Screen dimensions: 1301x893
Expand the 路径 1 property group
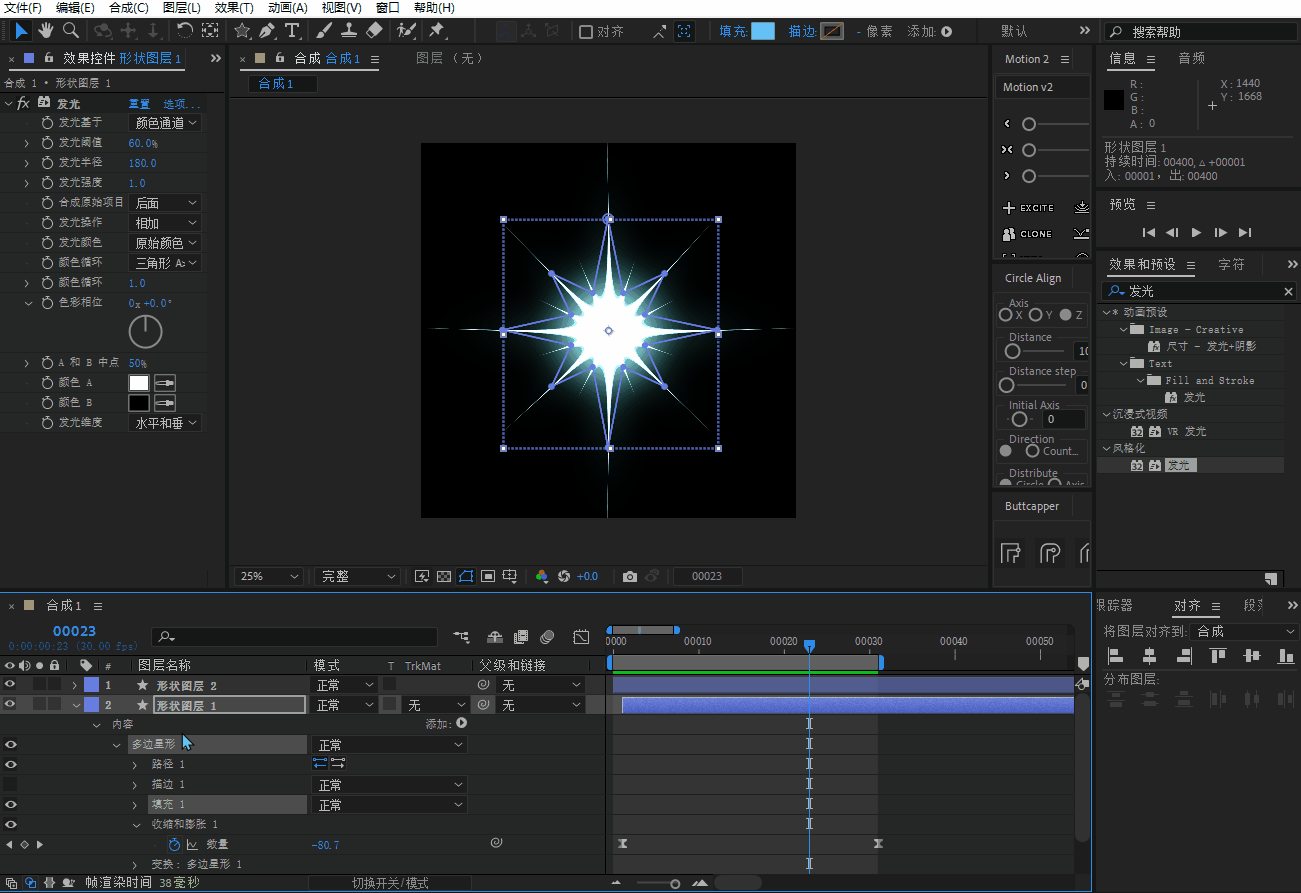(135, 765)
